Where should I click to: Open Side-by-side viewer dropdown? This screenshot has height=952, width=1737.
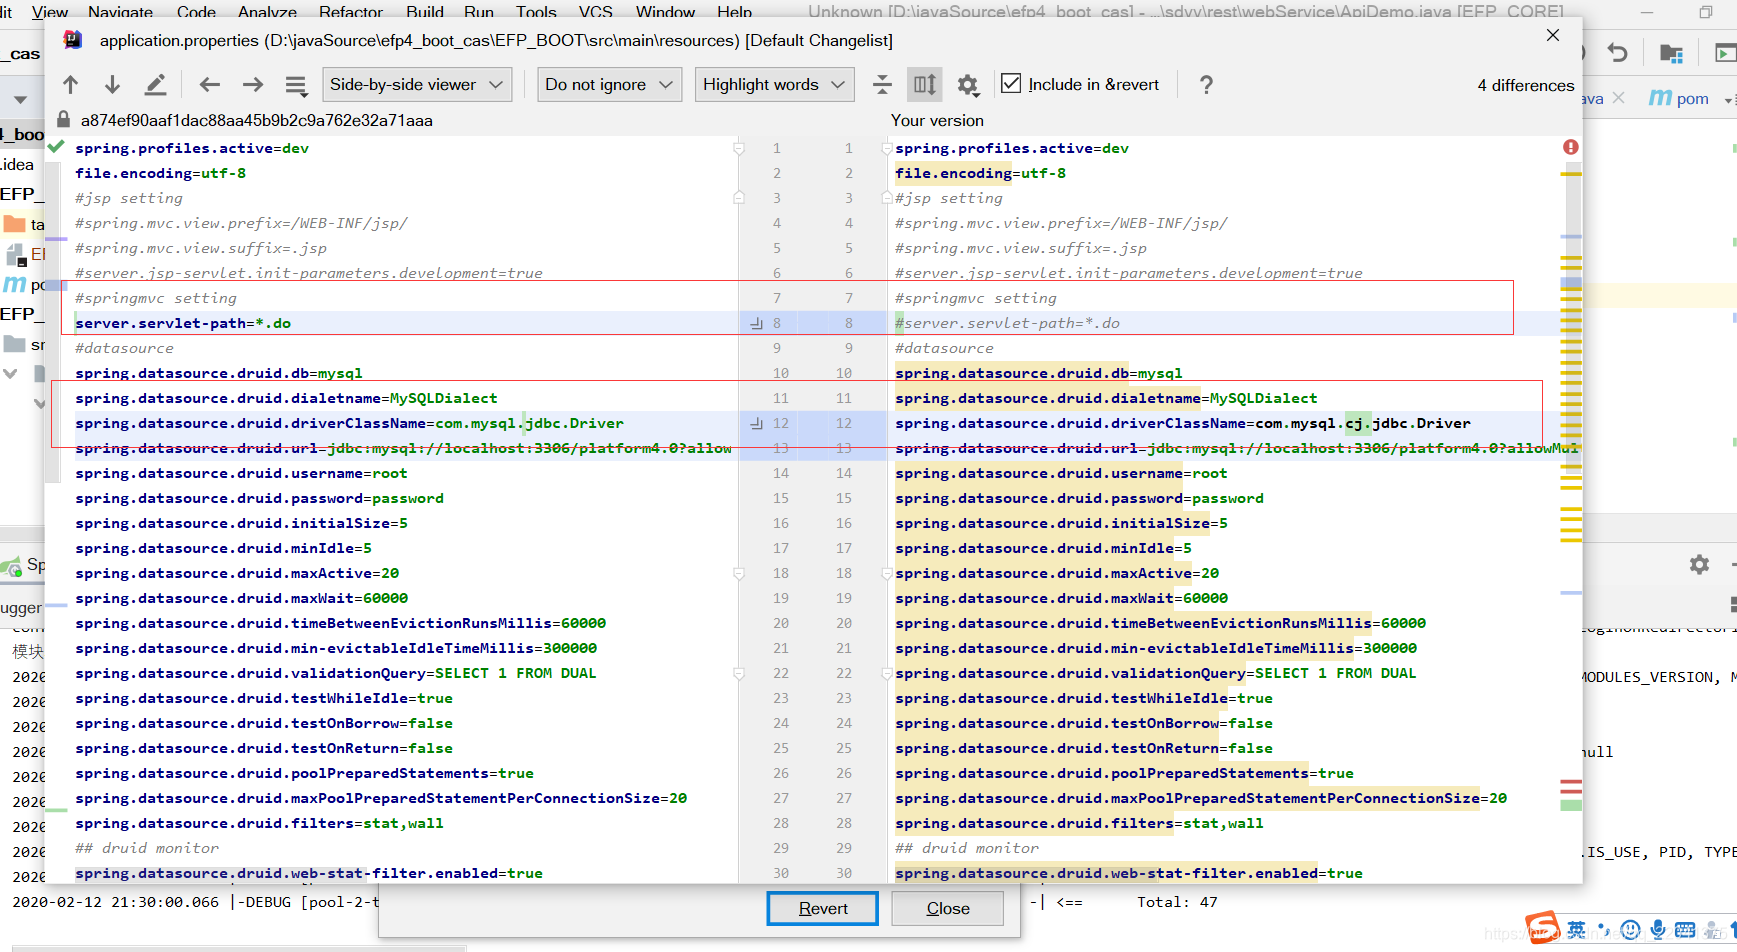tap(417, 85)
